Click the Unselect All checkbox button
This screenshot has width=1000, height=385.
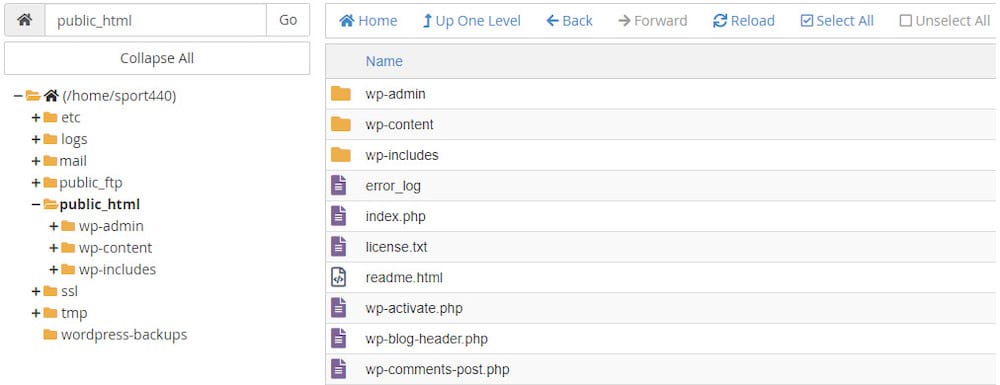(x=945, y=20)
